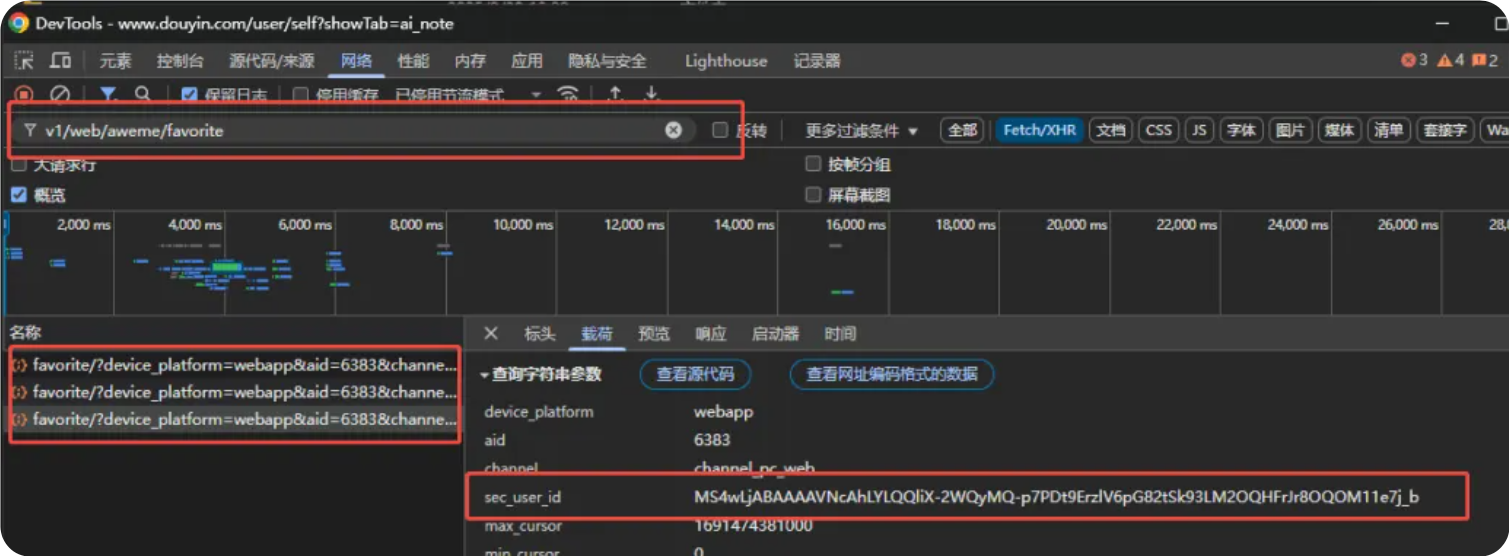
Task: Click the inspect element picker icon
Action: pos(24,61)
